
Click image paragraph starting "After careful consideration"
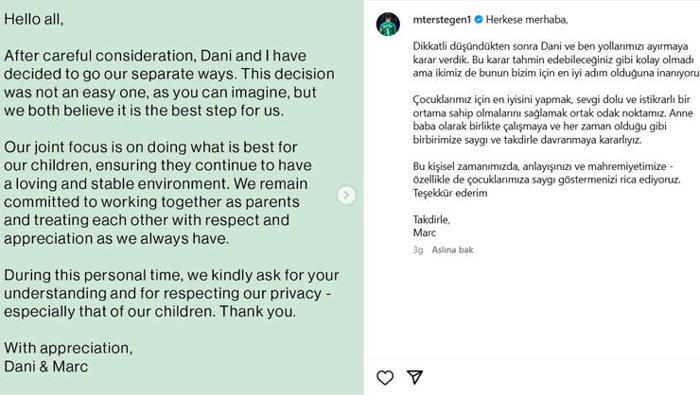pos(169,83)
